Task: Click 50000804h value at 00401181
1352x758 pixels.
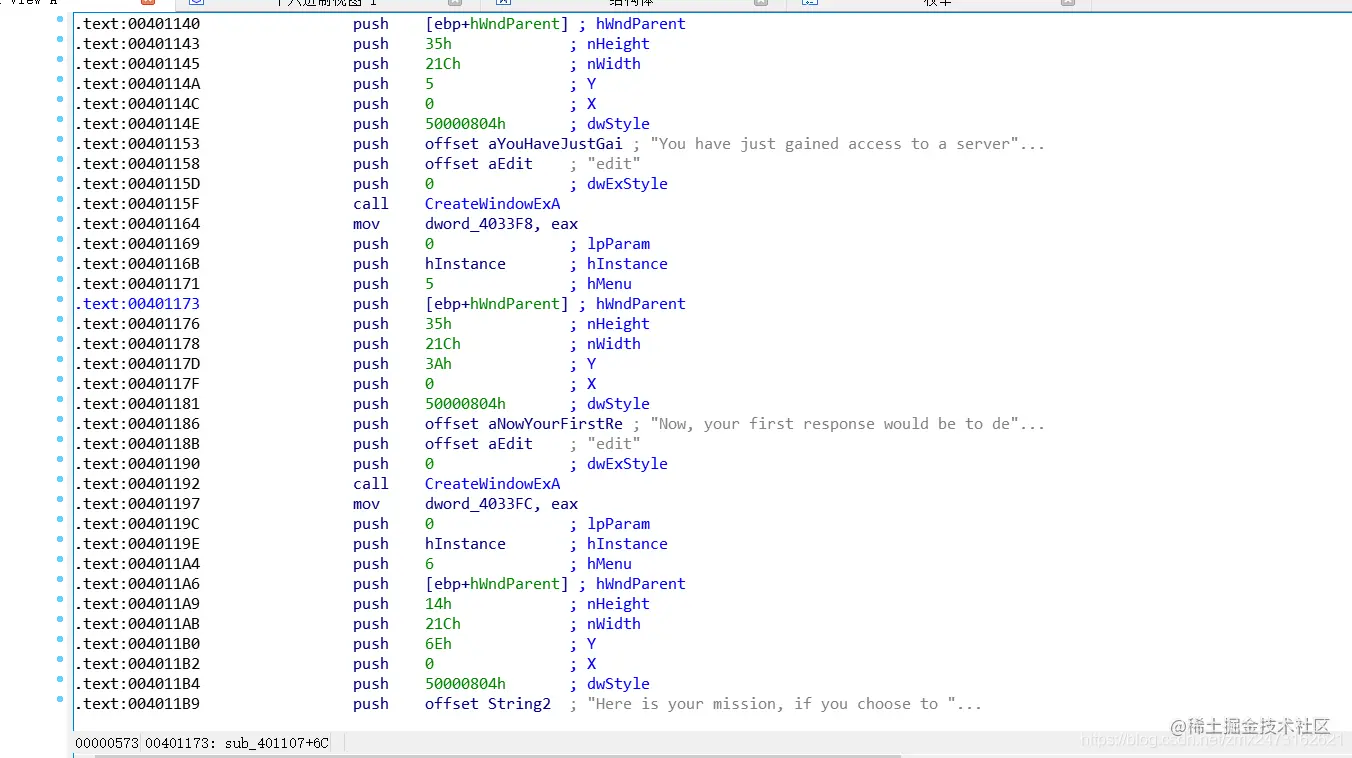Action: 465,404
